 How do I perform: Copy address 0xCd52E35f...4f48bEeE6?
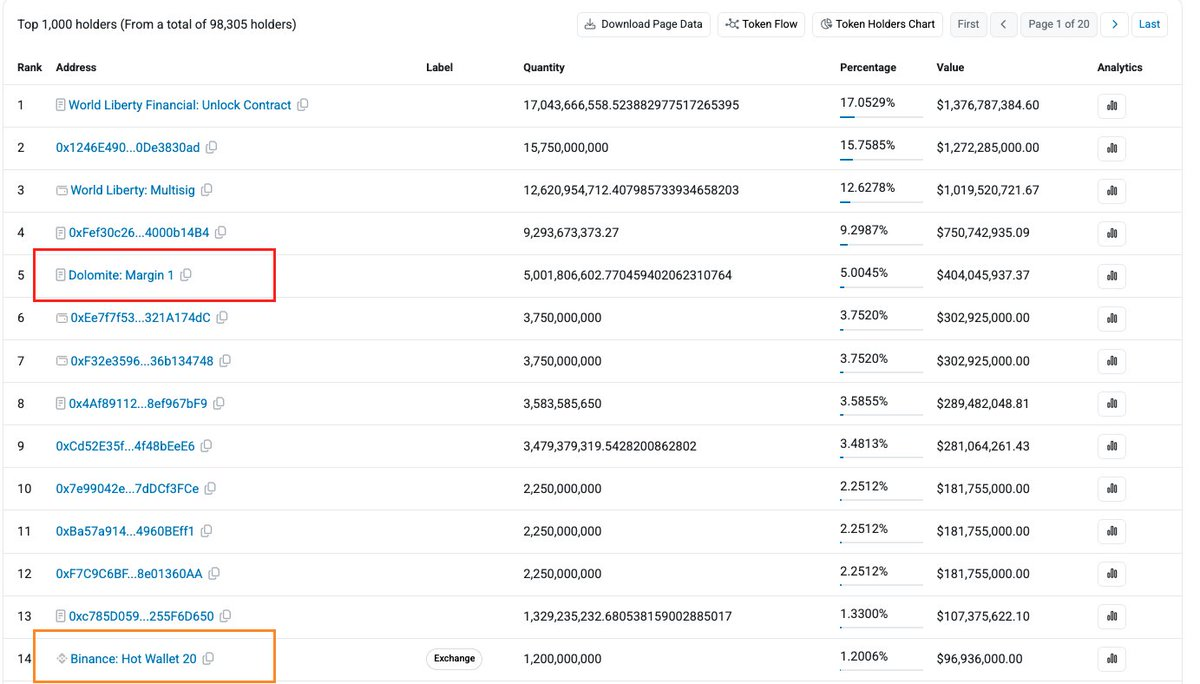pos(206,446)
